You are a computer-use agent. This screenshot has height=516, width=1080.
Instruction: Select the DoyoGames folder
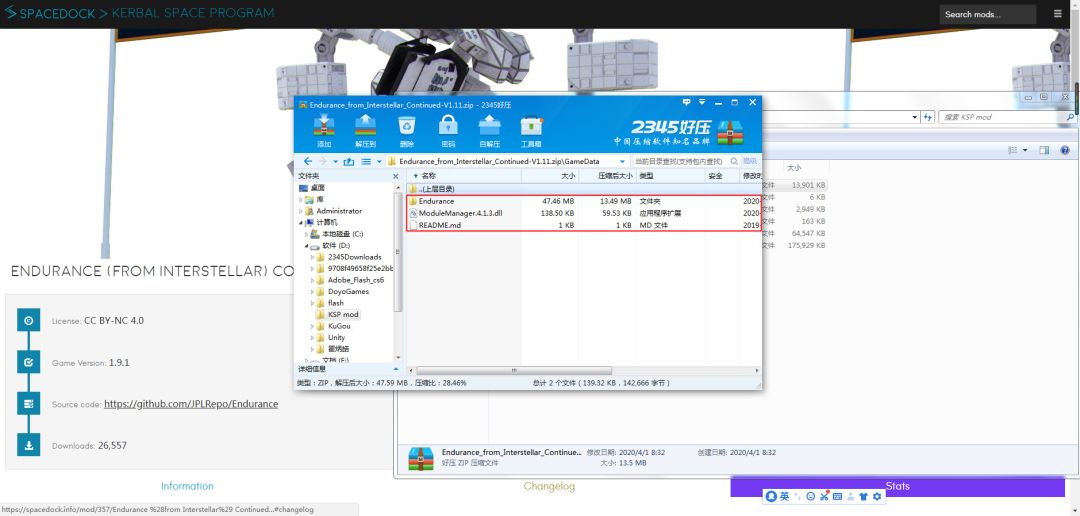point(342,291)
